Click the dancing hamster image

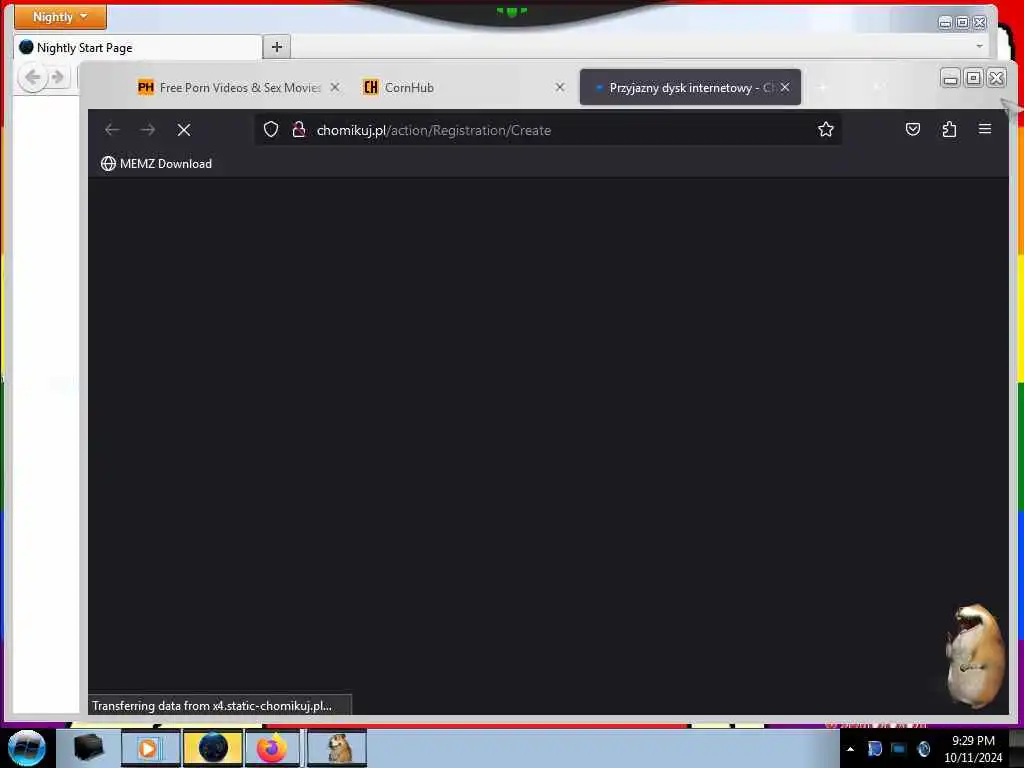tap(975, 656)
